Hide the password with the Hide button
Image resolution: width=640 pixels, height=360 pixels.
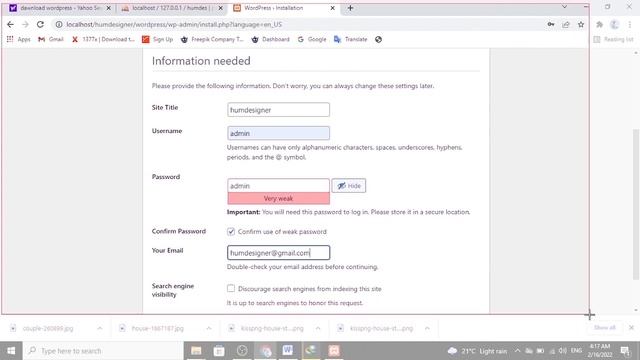(x=349, y=186)
